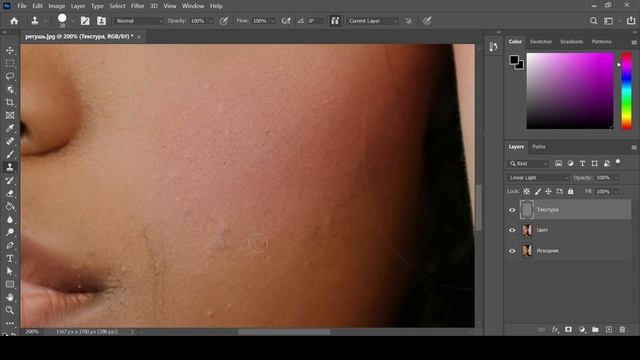This screenshot has width=640, height=360.
Task: Open Search icon in options bar
Action: [x=593, y=21]
